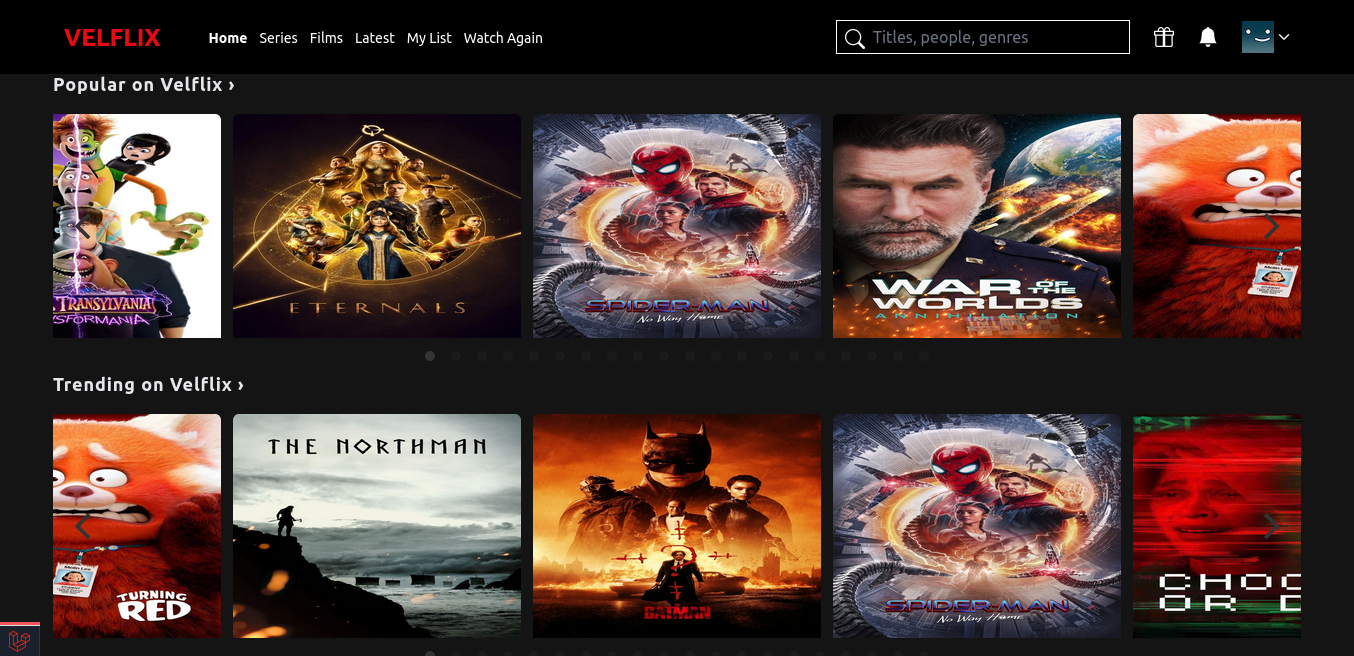Screen dimensions: 1354x656
Task: Slide Trending on Velflix carousel left
Action: (x=82, y=527)
